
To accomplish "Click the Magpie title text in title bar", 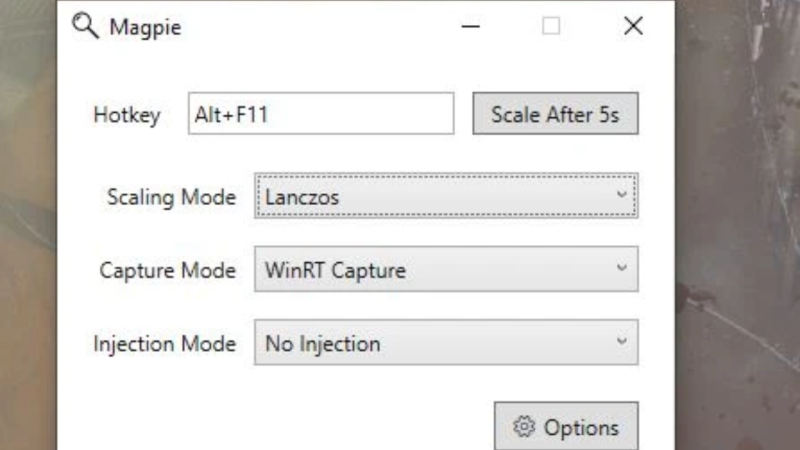I will pos(145,28).
